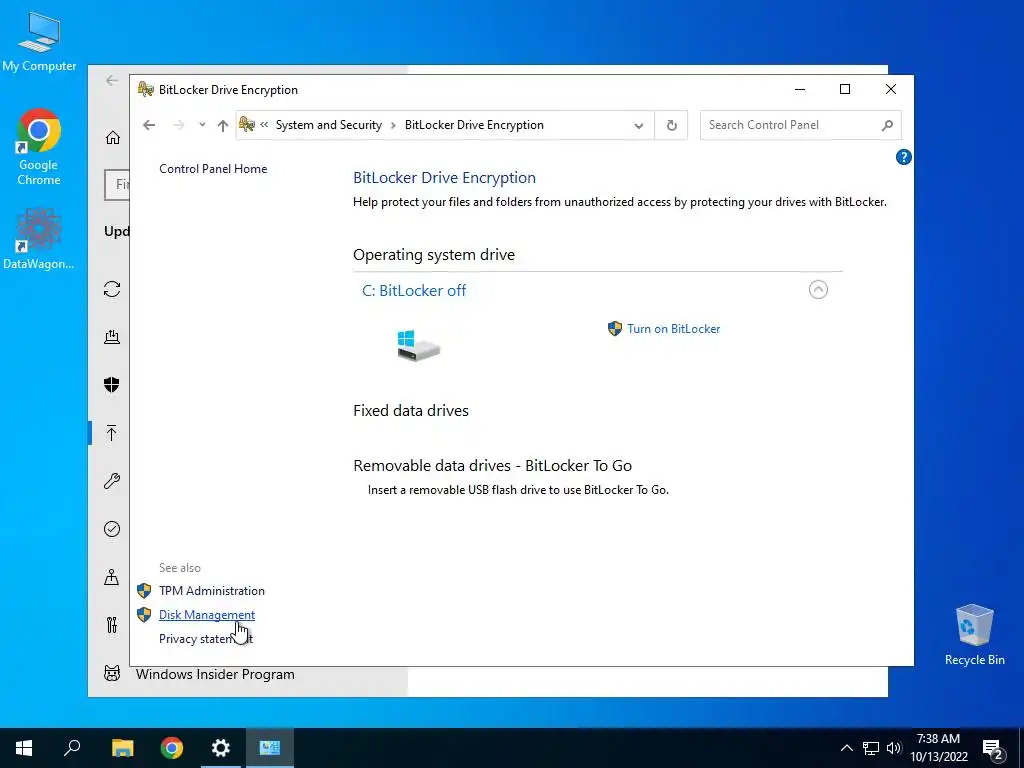Click the taskbar search magnifier
The image size is (1024, 768).
click(72, 748)
